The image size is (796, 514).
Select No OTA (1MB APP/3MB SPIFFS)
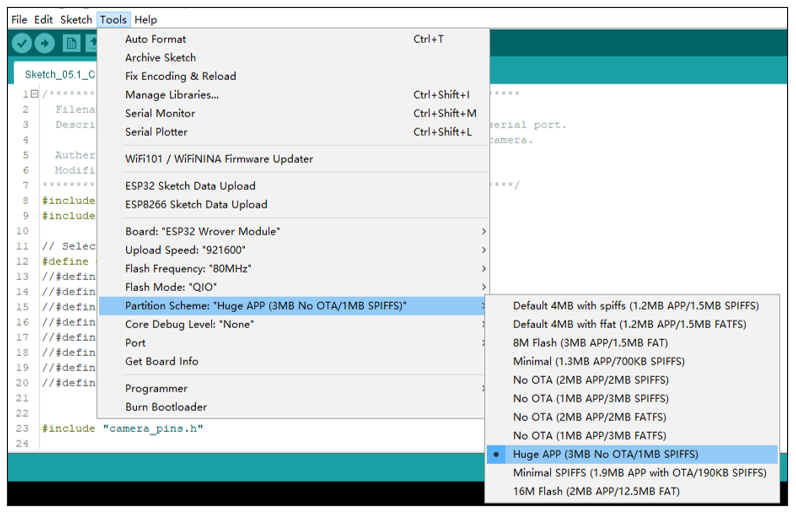pyautogui.click(x=632, y=398)
